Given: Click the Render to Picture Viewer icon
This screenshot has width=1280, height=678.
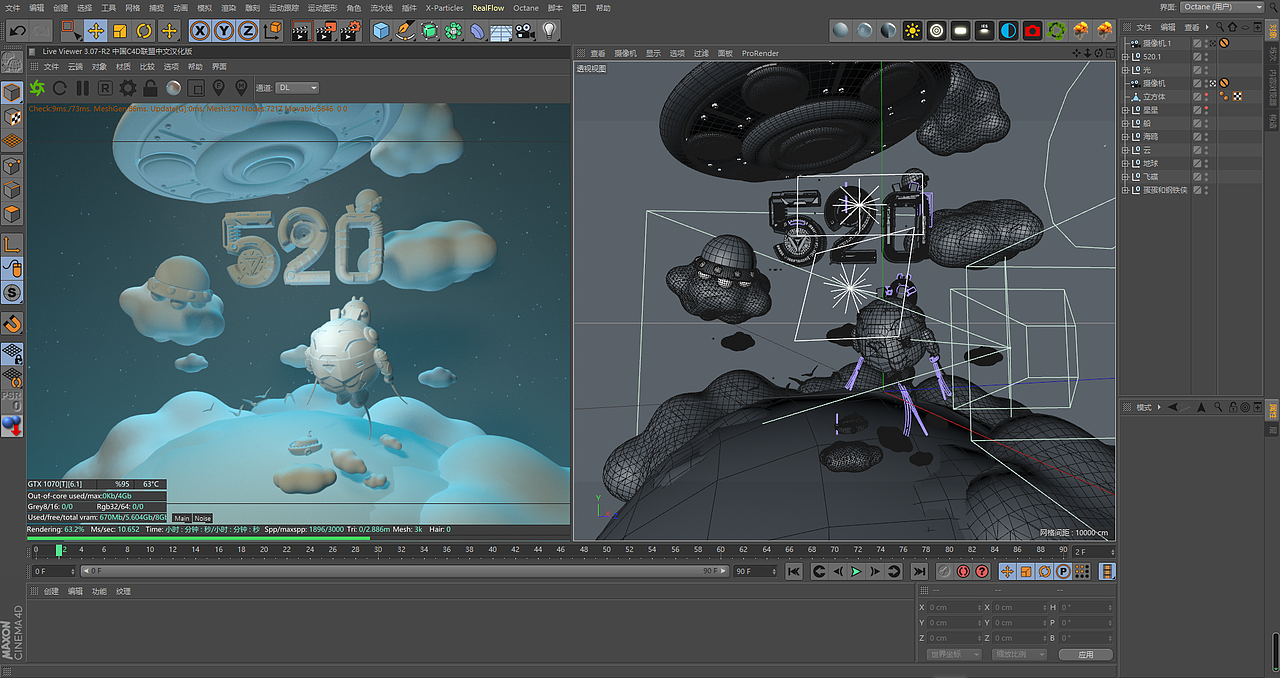Looking at the screenshot, I should [x=324, y=31].
